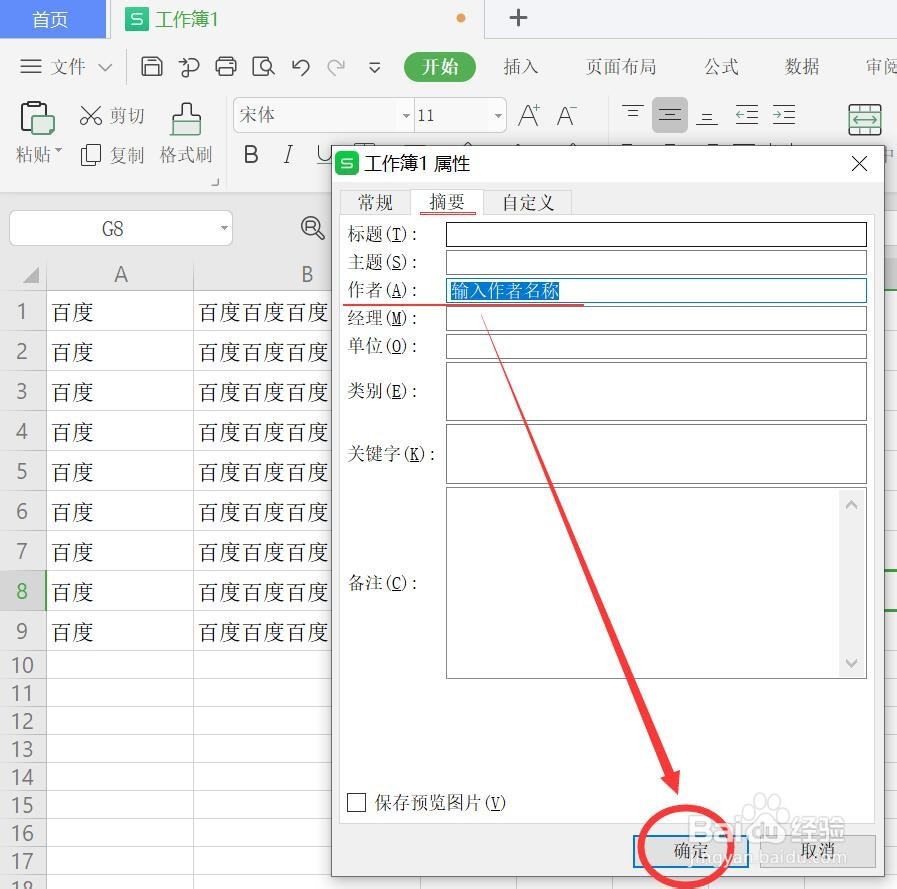897x889 pixels.
Task: Toggle center alignment
Action: (x=670, y=115)
